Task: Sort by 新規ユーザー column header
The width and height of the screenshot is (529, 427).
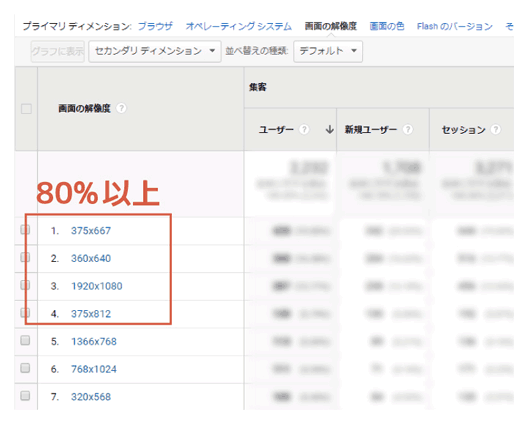Action: point(371,130)
